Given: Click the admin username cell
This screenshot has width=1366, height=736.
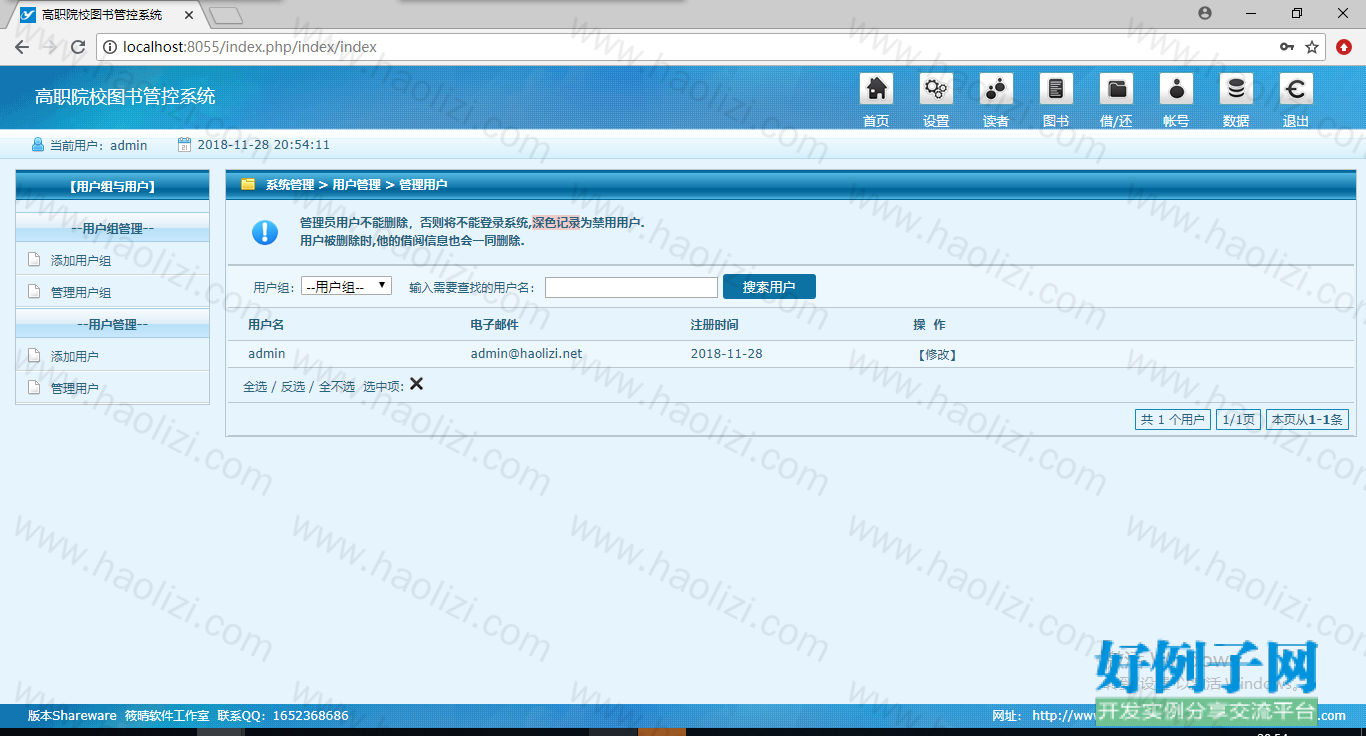Looking at the screenshot, I should point(267,354).
